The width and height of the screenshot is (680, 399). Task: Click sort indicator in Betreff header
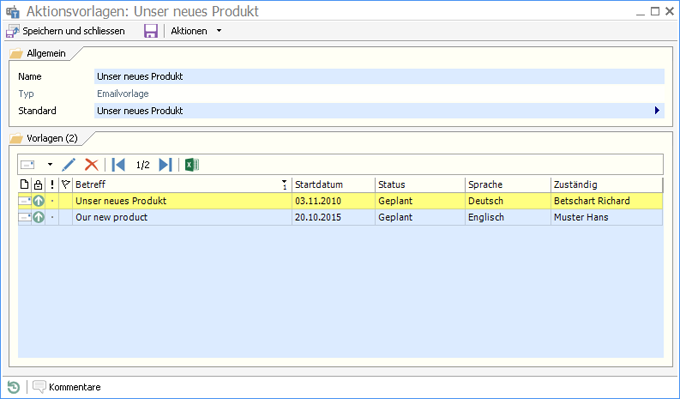(x=284, y=185)
